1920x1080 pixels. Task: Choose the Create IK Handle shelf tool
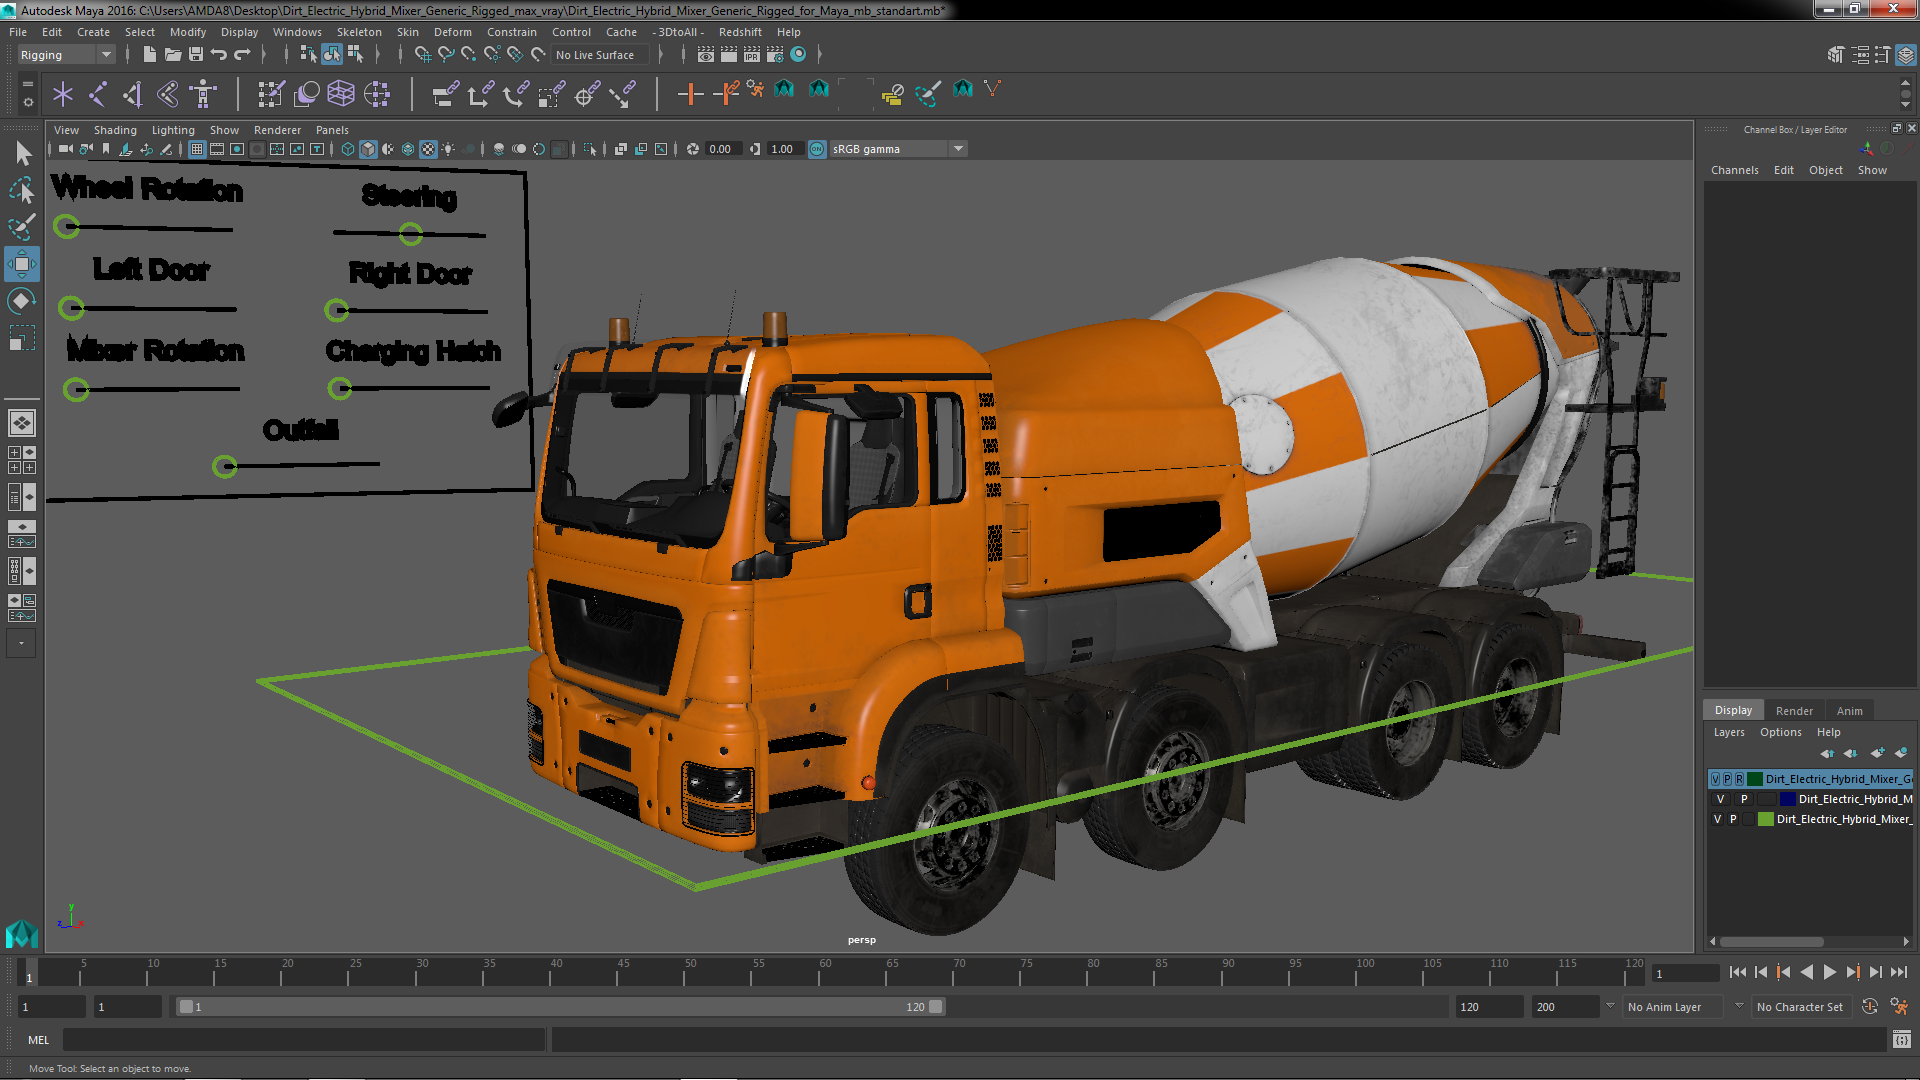pyautogui.click(x=133, y=94)
